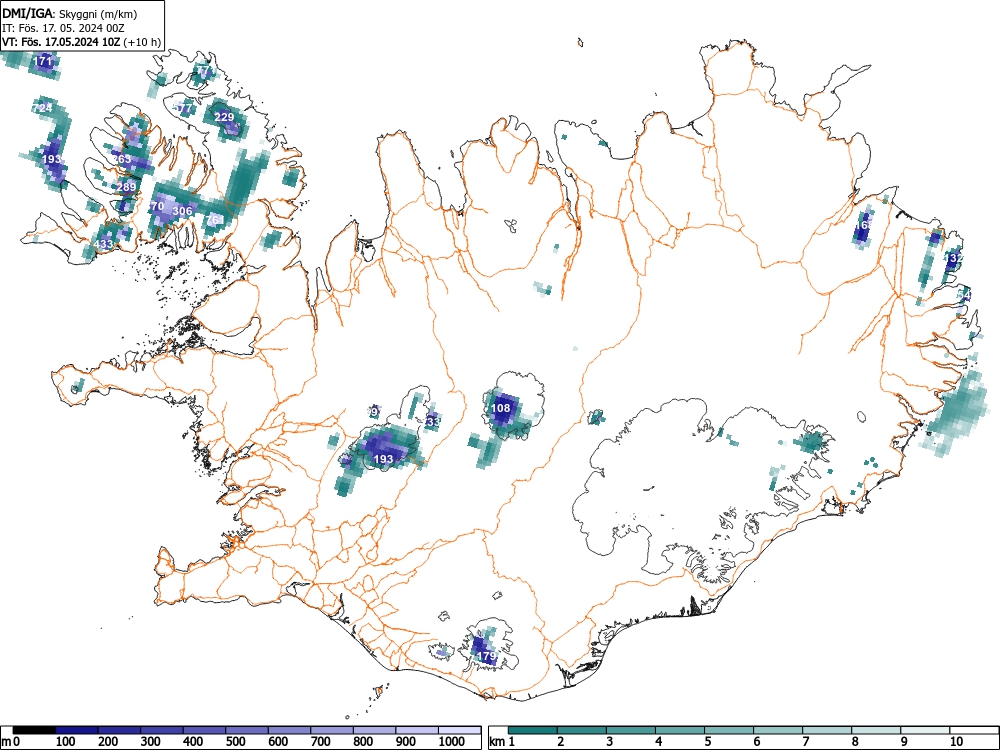Click the 193 value below the 724 label
1000x750 pixels.
[x=52, y=159]
